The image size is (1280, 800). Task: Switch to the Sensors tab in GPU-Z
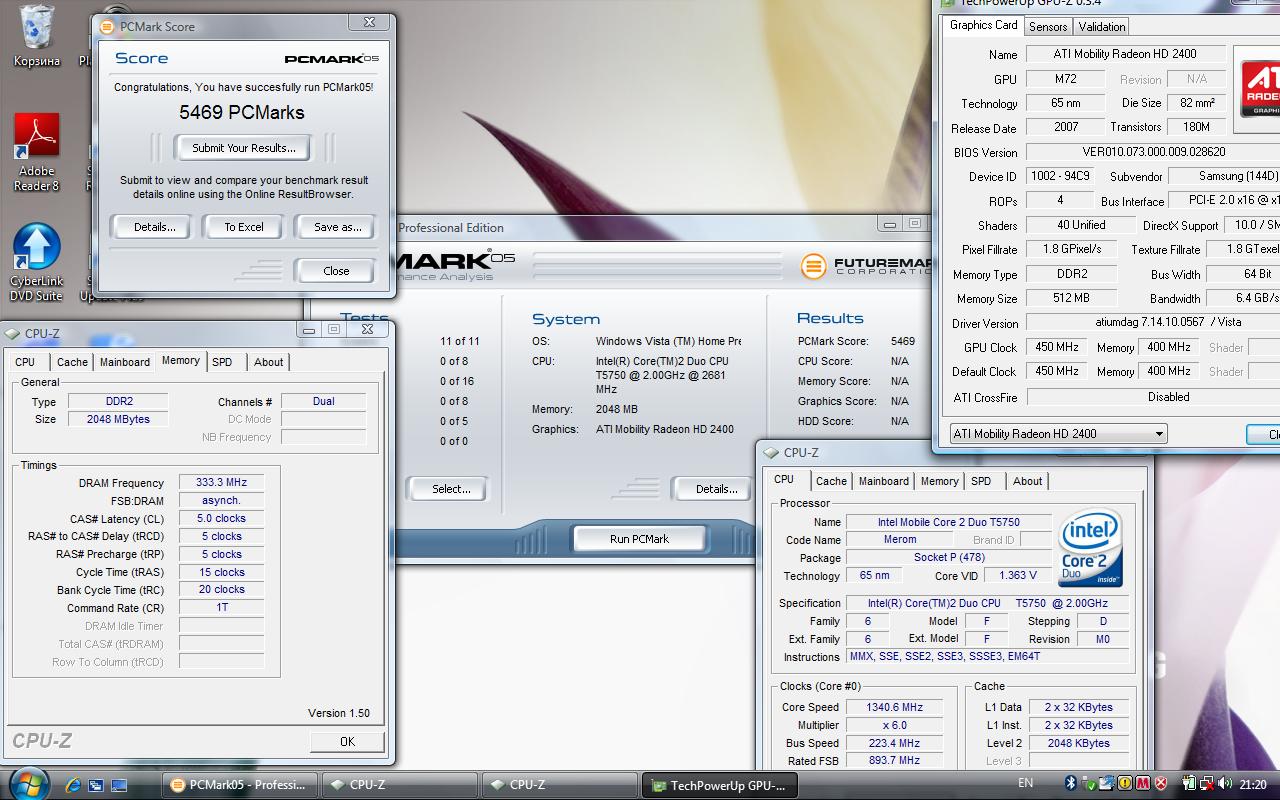[x=1048, y=27]
